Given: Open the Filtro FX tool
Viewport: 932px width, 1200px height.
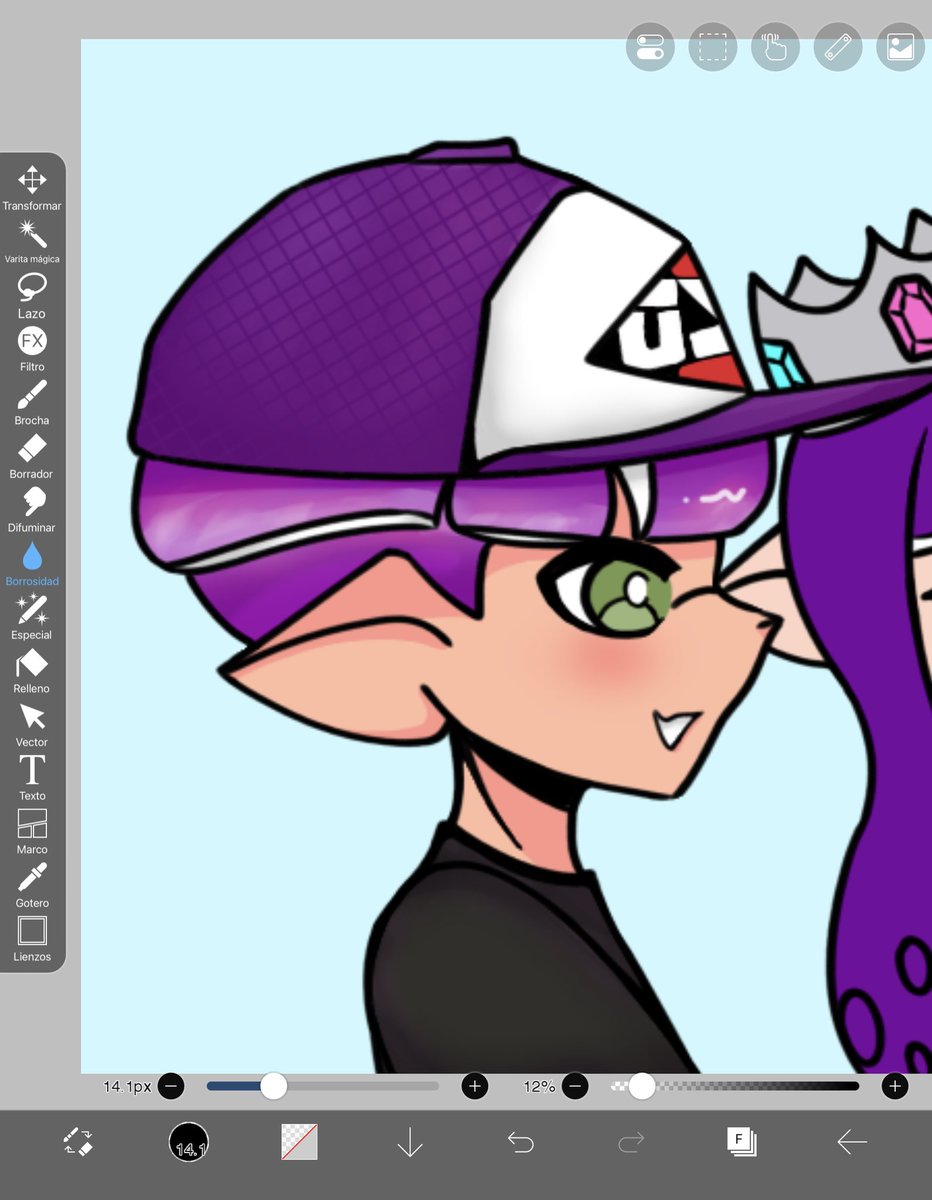Looking at the screenshot, I should [32, 349].
